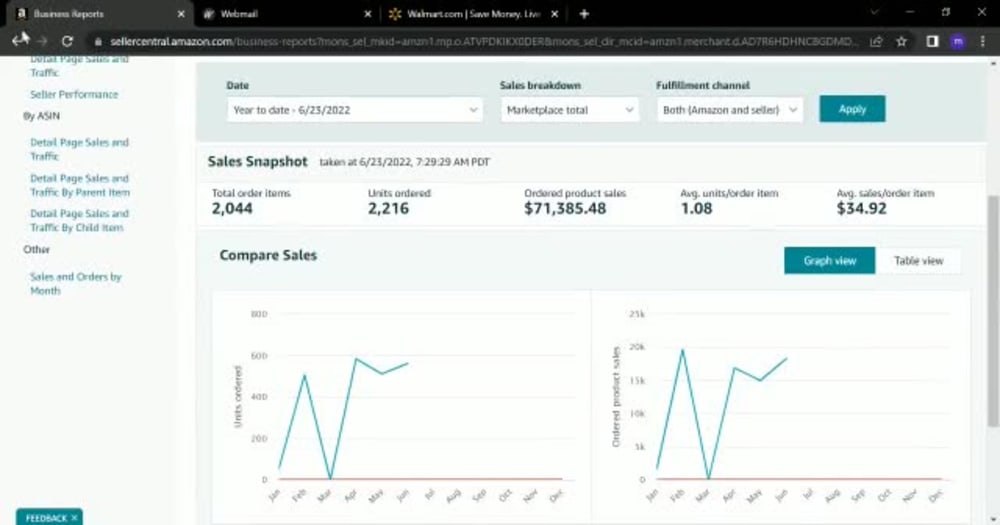This screenshot has height=525, width=1000.
Task: Click the Apply button
Action: pyautogui.click(x=852, y=109)
